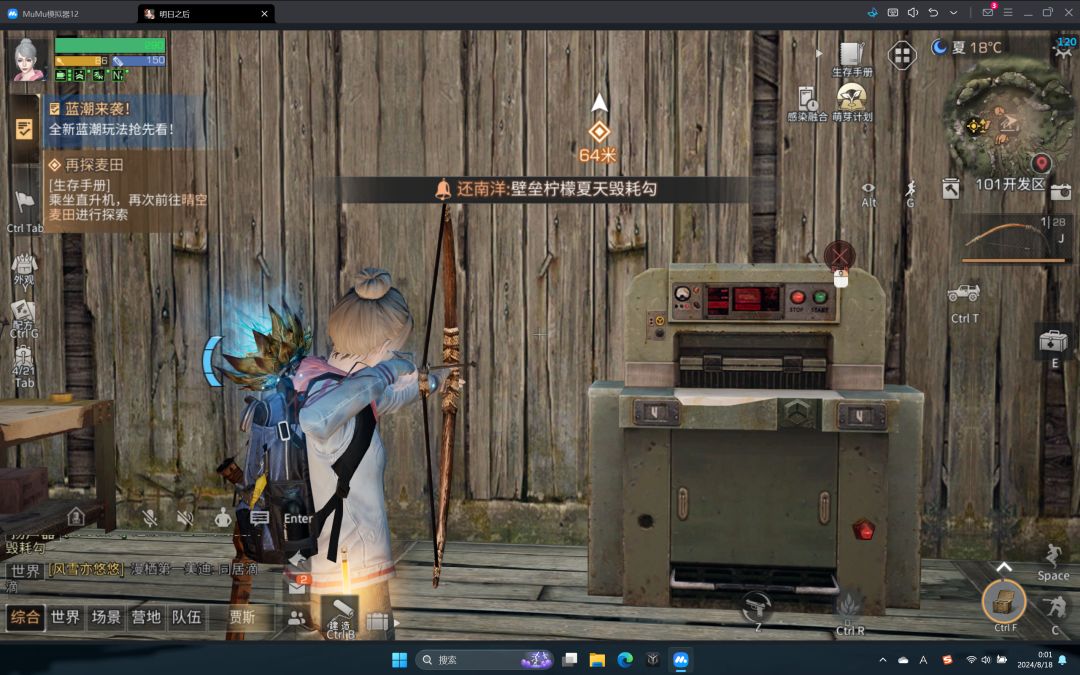The height and width of the screenshot is (675, 1080).
Task: Open MuMu toolbar dropdown chevron in title bar
Action: 953,12
